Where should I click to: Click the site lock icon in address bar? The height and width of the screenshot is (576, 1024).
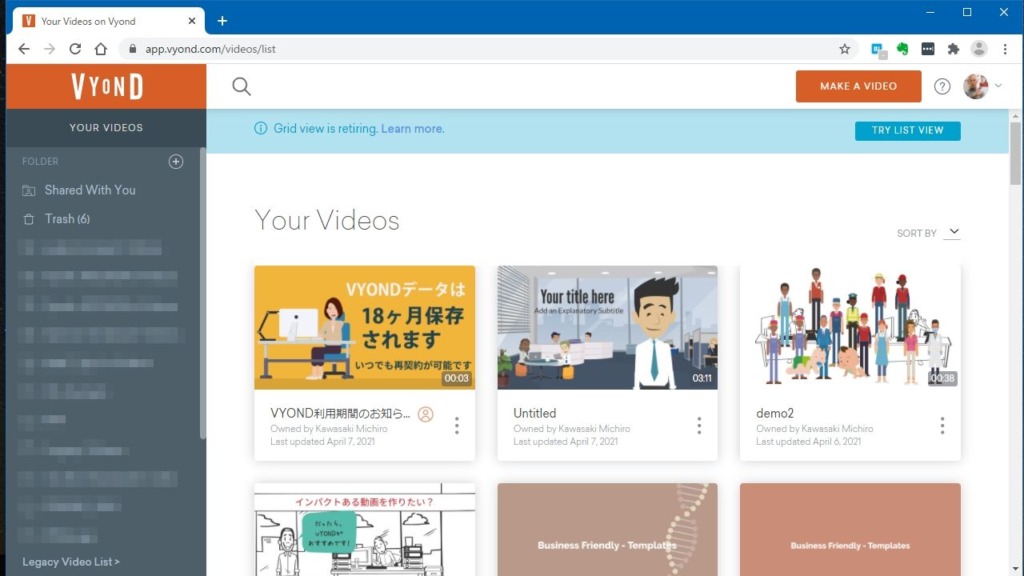pyautogui.click(x=133, y=49)
